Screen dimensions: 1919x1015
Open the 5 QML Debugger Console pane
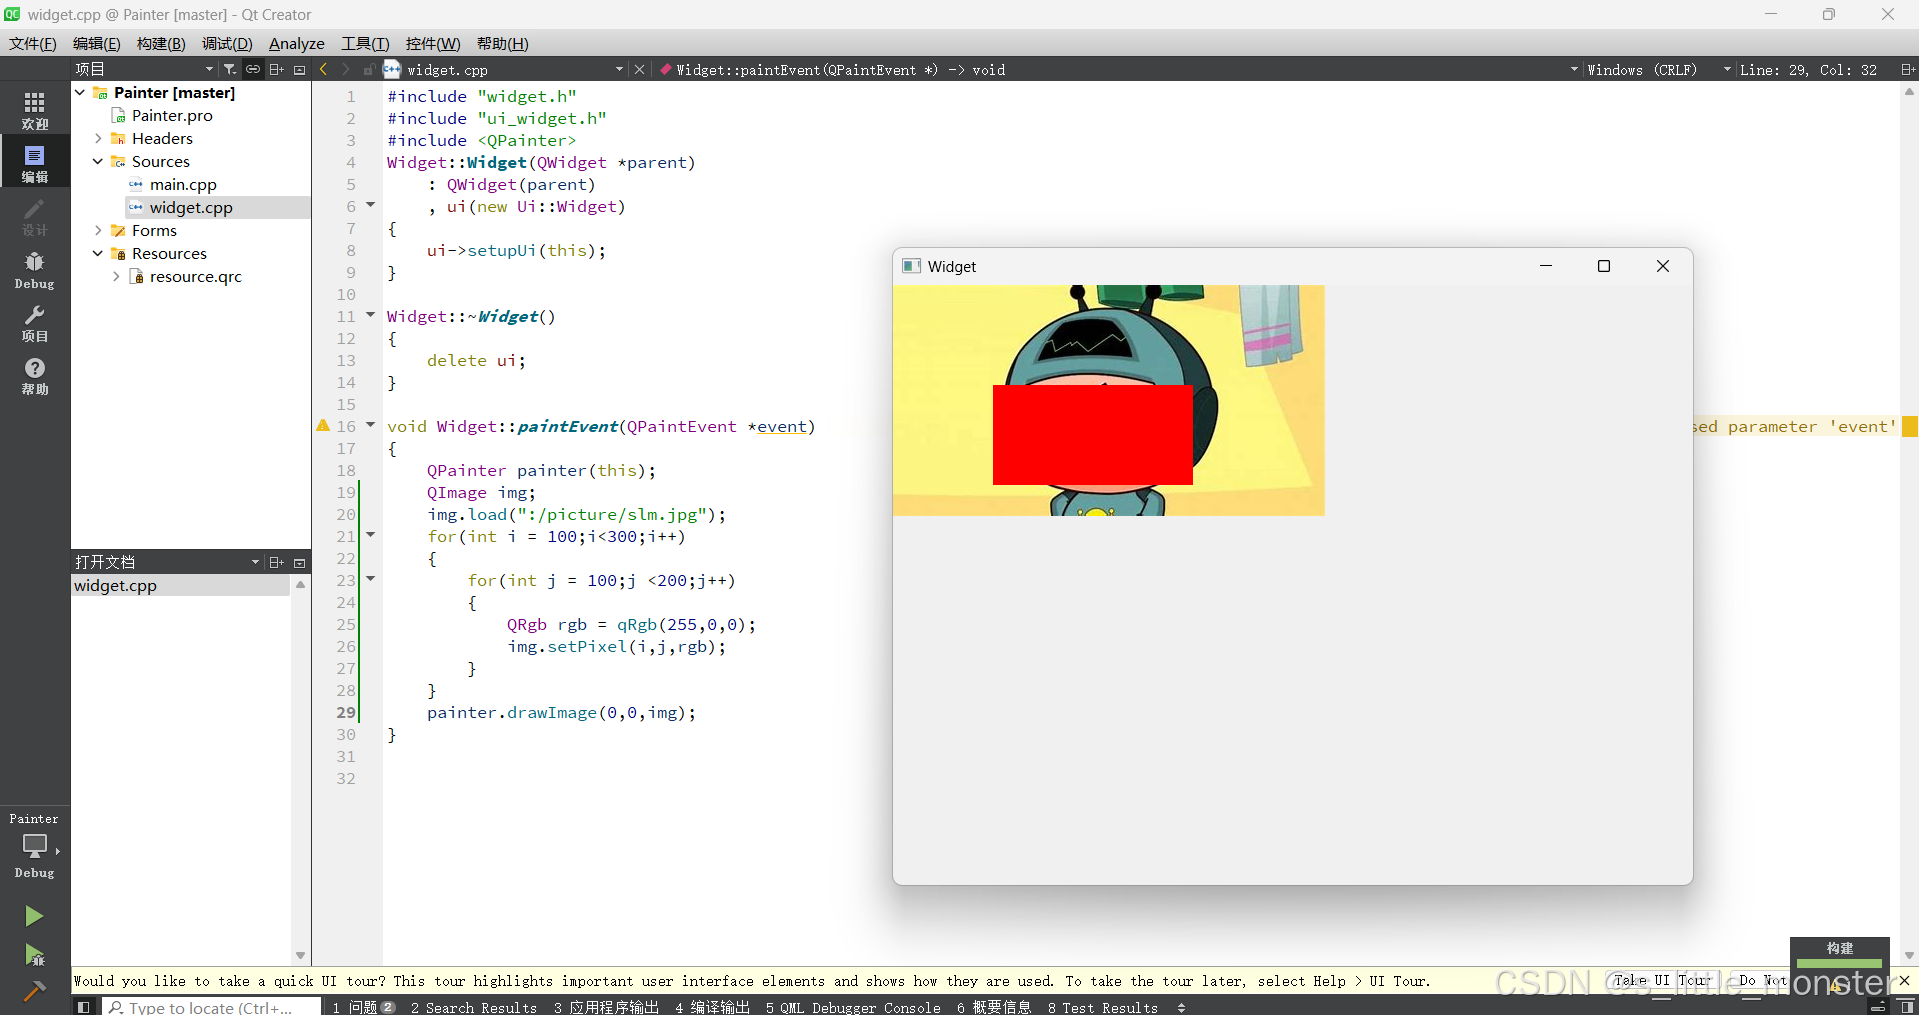tap(853, 1007)
